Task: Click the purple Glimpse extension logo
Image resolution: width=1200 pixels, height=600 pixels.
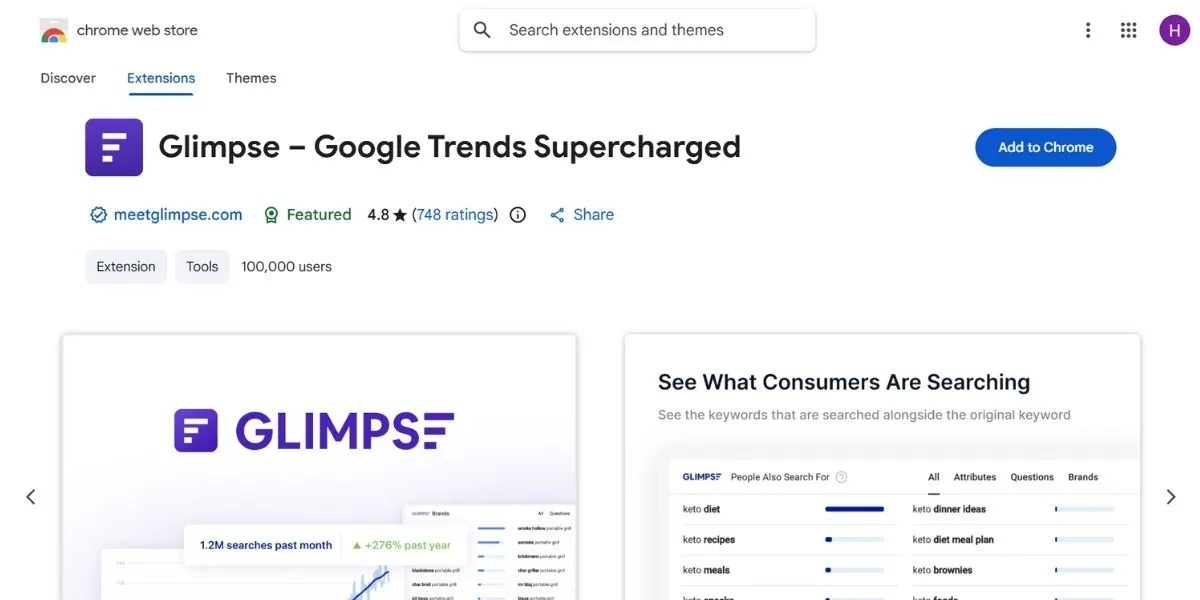Action: pyautogui.click(x=113, y=146)
